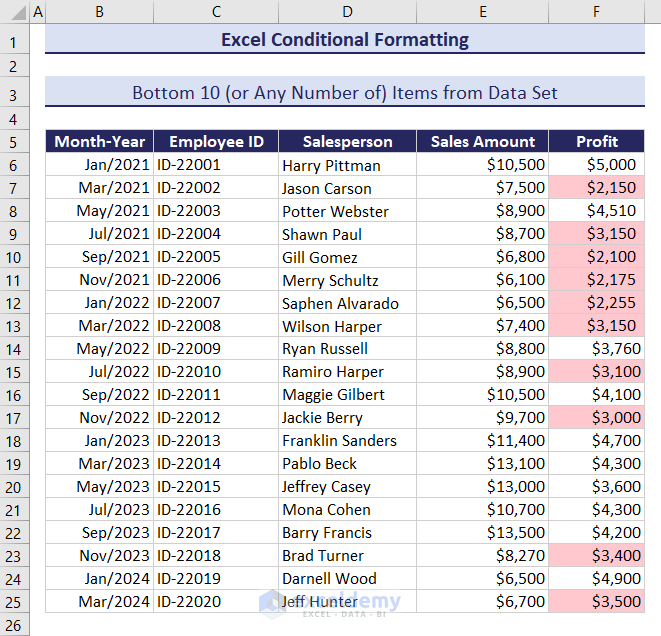Screen dimensions: 661x636
Task: Click the Sales Amount header cell
Action: point(483,141)
